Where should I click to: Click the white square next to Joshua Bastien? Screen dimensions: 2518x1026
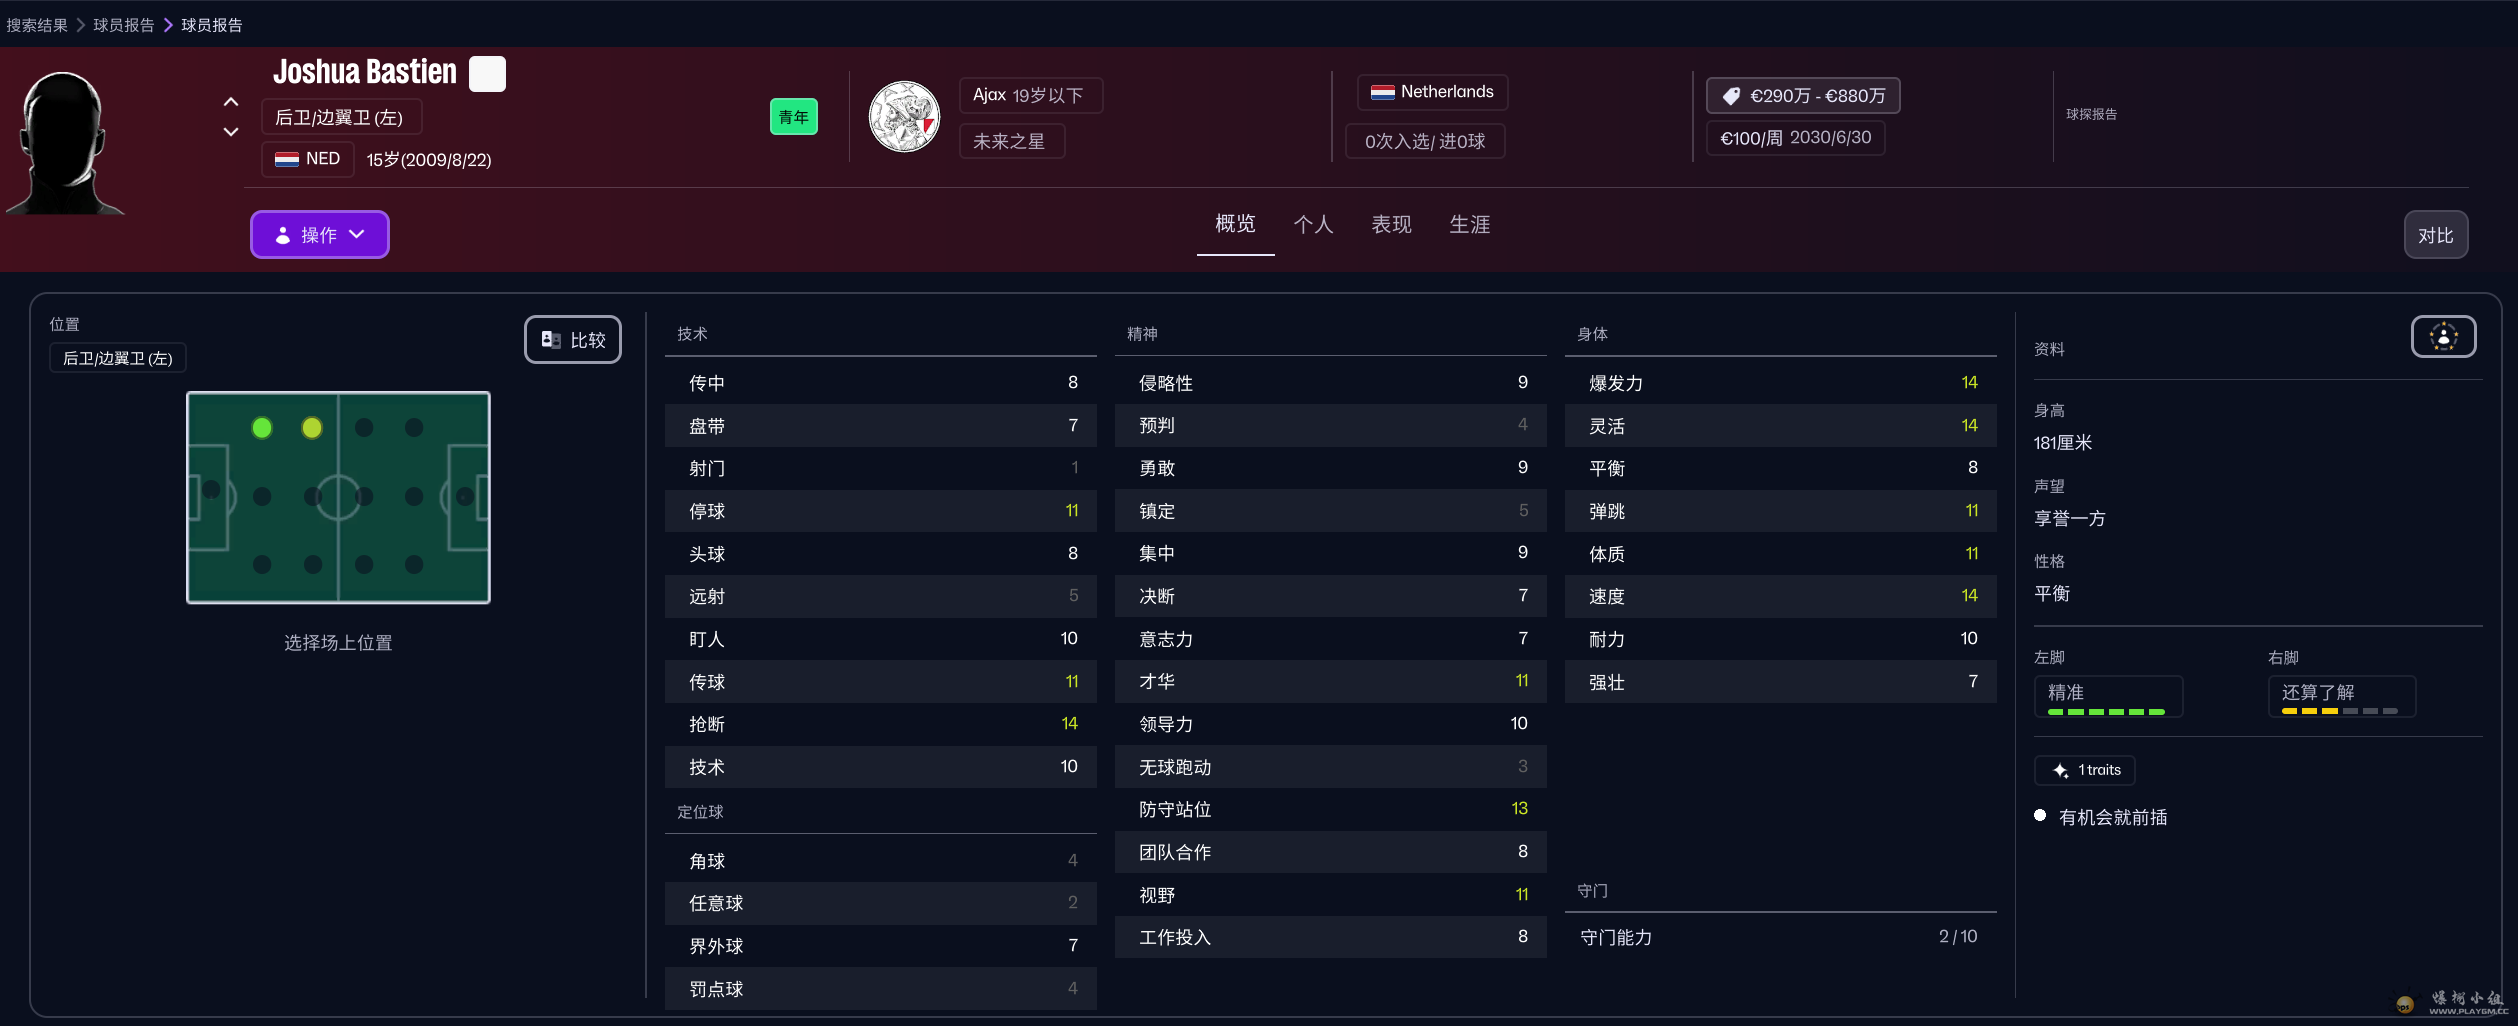tap(487, 74)
